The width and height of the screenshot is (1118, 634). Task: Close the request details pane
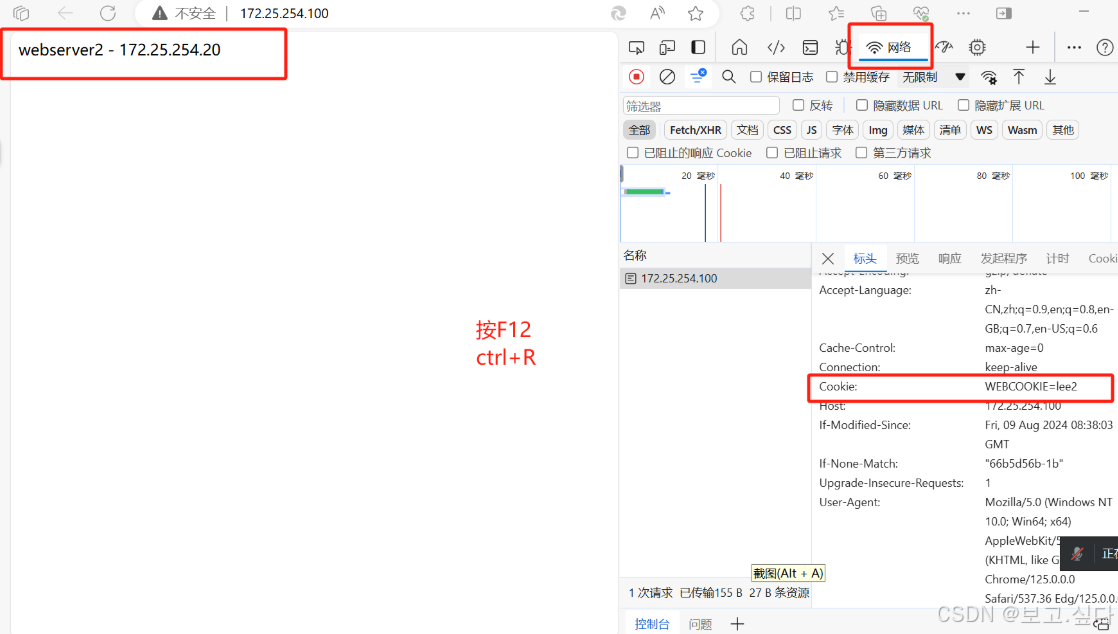tap(827, 258)
